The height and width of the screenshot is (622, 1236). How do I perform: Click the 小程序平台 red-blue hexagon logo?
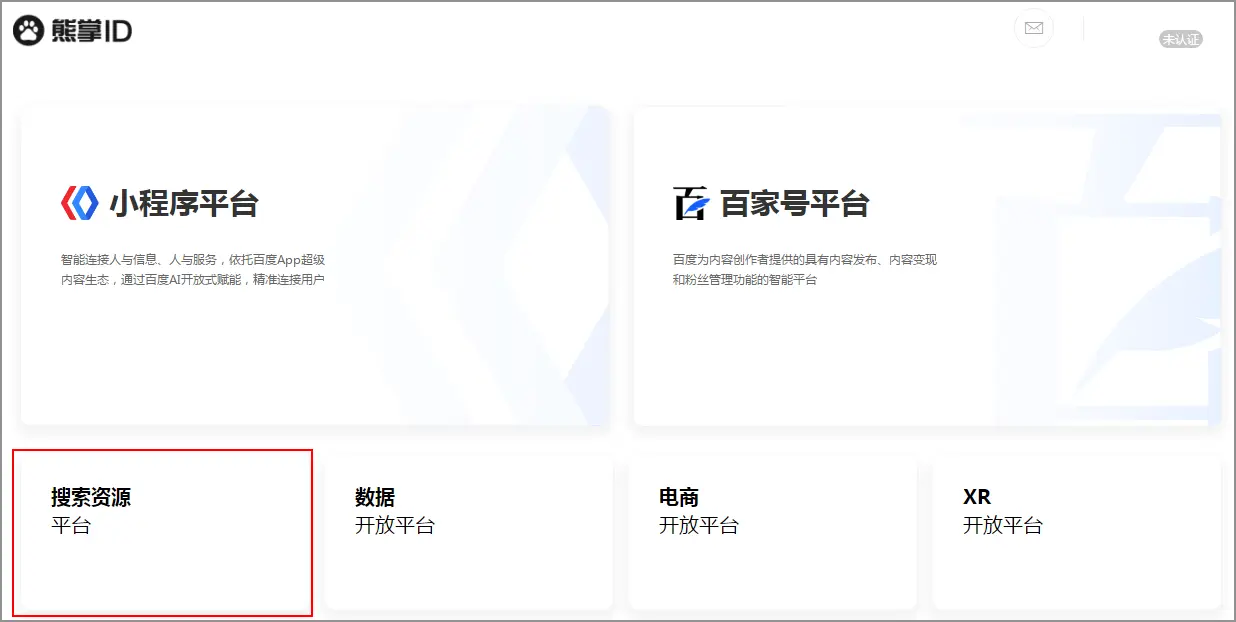coord(79,203)
